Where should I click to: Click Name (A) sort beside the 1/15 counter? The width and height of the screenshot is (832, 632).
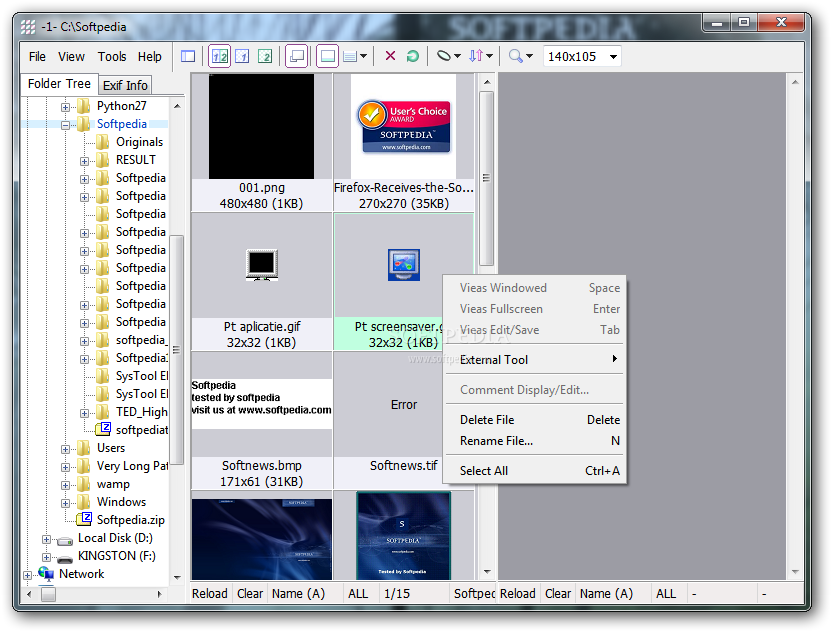click(x=298, y=593)
